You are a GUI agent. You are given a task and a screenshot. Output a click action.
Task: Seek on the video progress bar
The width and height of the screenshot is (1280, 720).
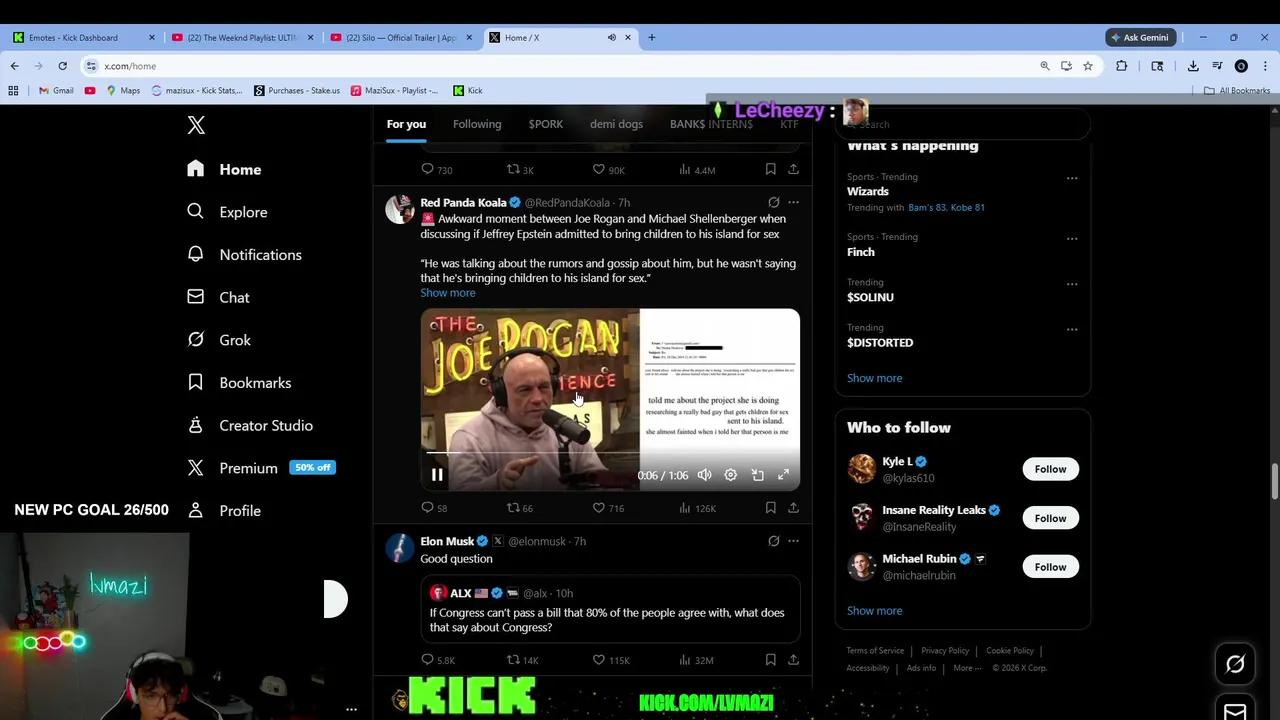610,453
